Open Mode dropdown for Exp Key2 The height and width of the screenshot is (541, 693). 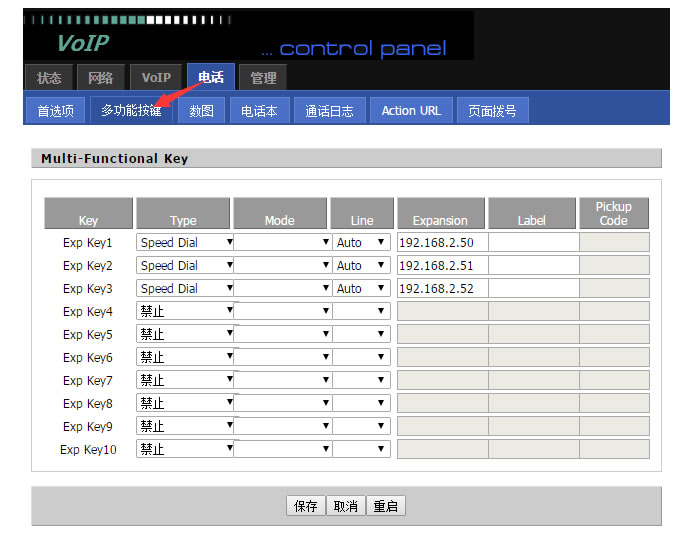(x=282, y=265)
